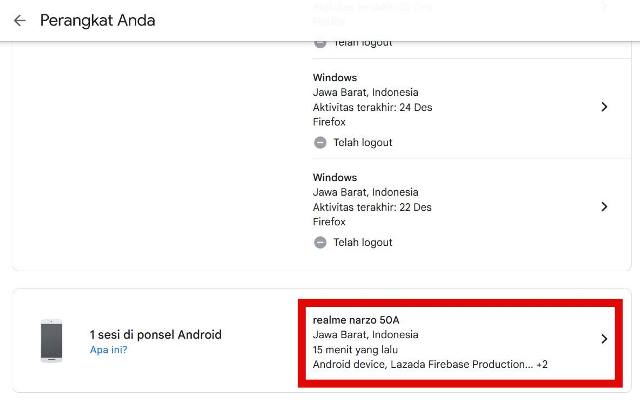Click the "+2" more apps indicator

pyautogui.click(x=542, y=364)
